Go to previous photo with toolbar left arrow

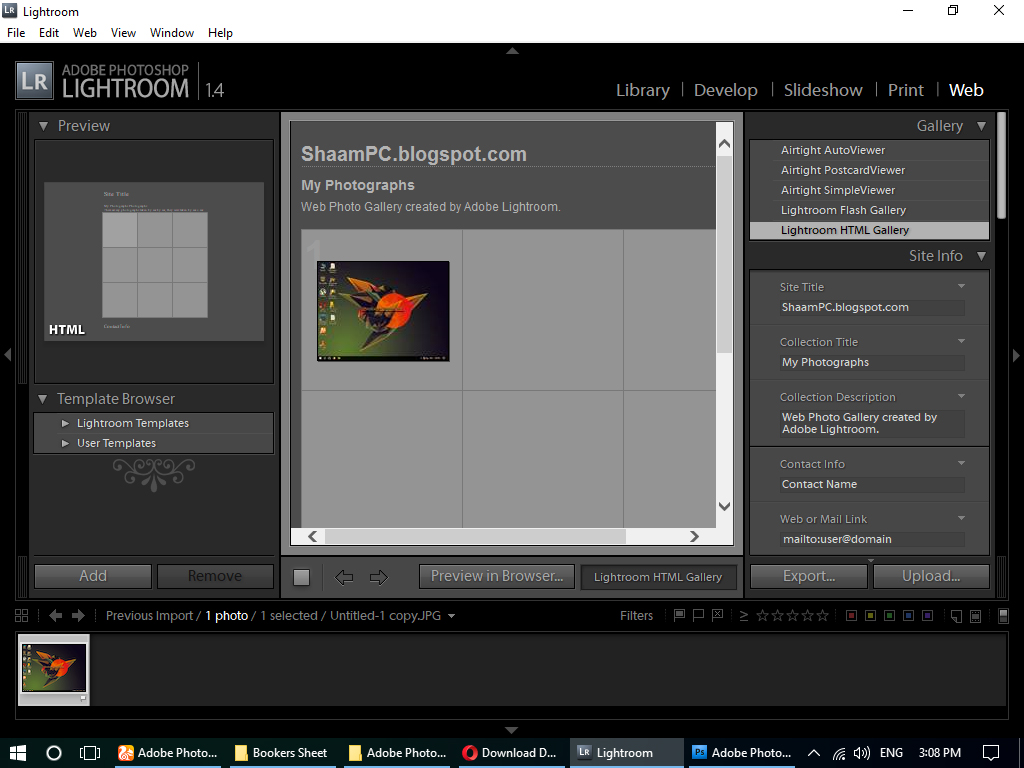(344, 577)
